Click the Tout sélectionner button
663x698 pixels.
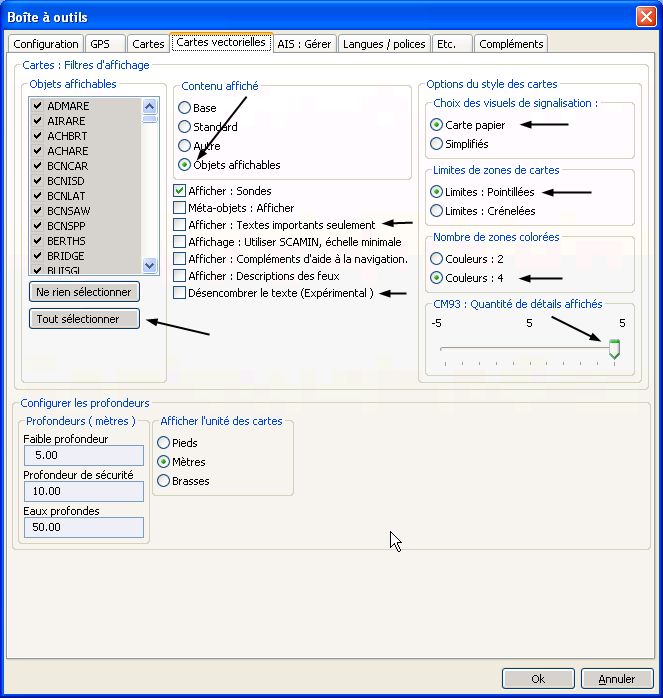[x=84, y=319]
